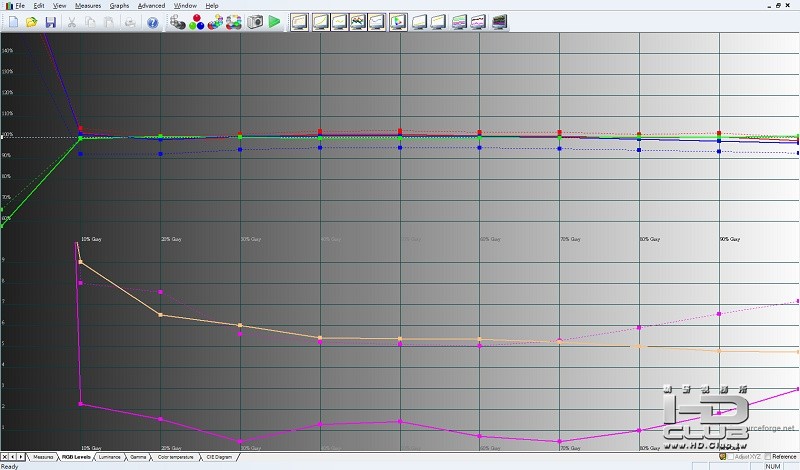This screenshot has width=800, height=470.
Task: Close the tab with the X button beside Measures
Action: (5, 457)
